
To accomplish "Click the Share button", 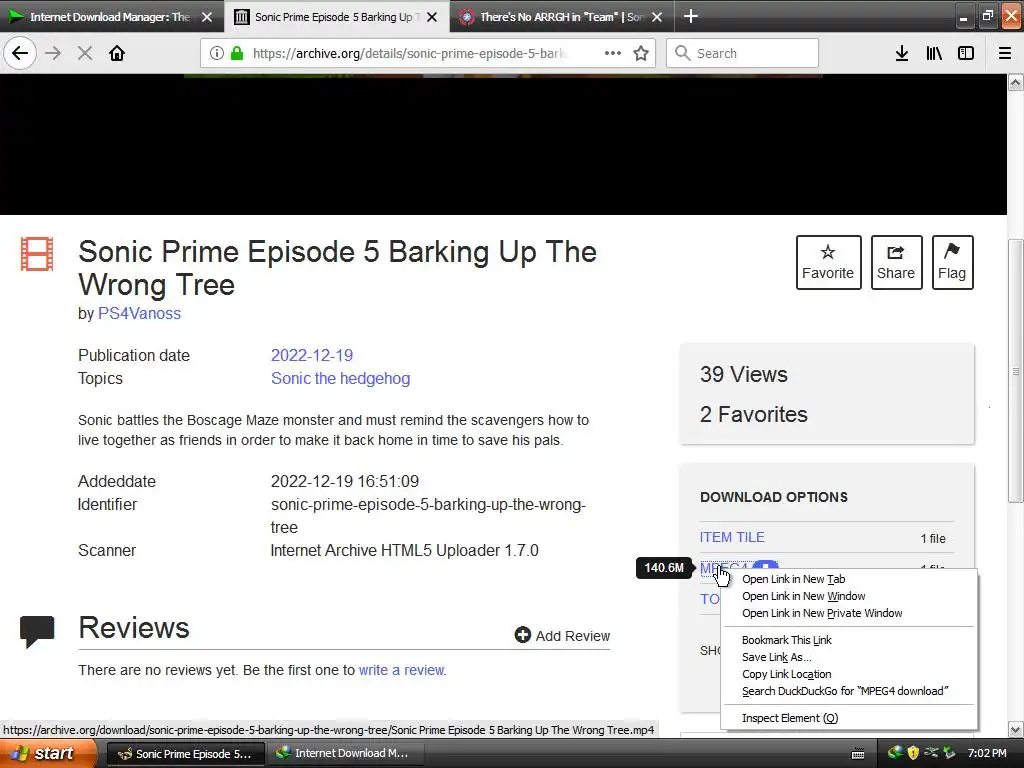I will click(896, 262).
